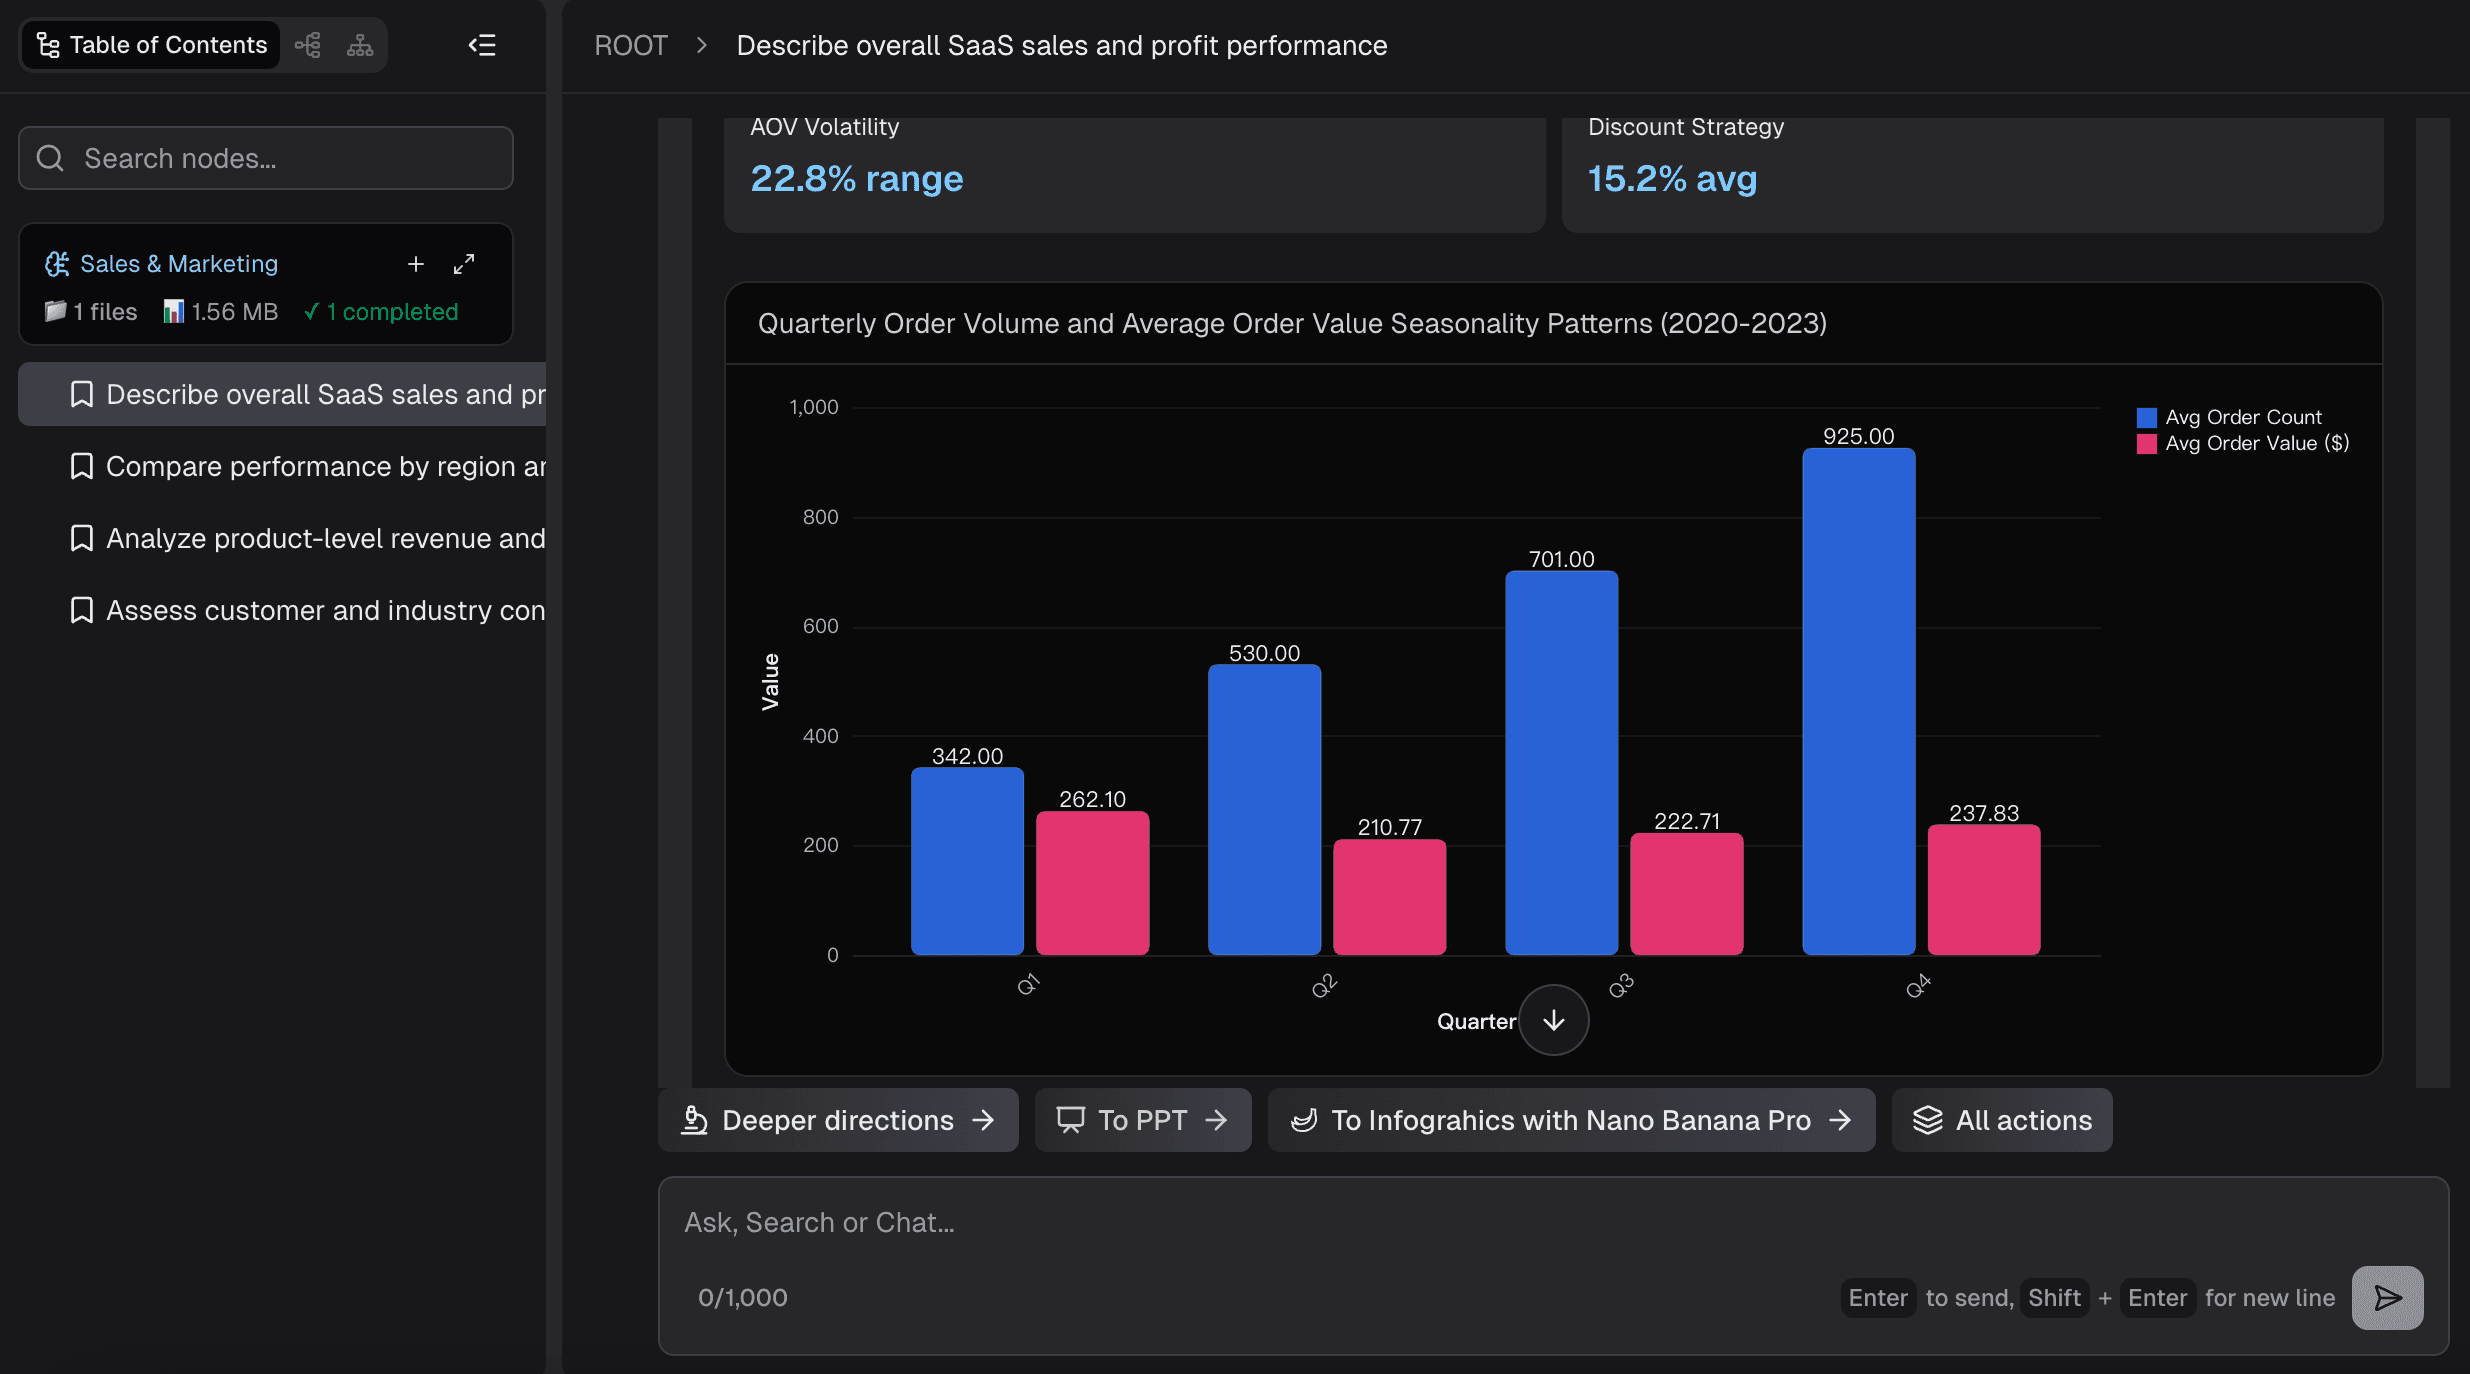2470x1374 pixels.
Task: Open the All actions menu
Action: point(2002,1120)
